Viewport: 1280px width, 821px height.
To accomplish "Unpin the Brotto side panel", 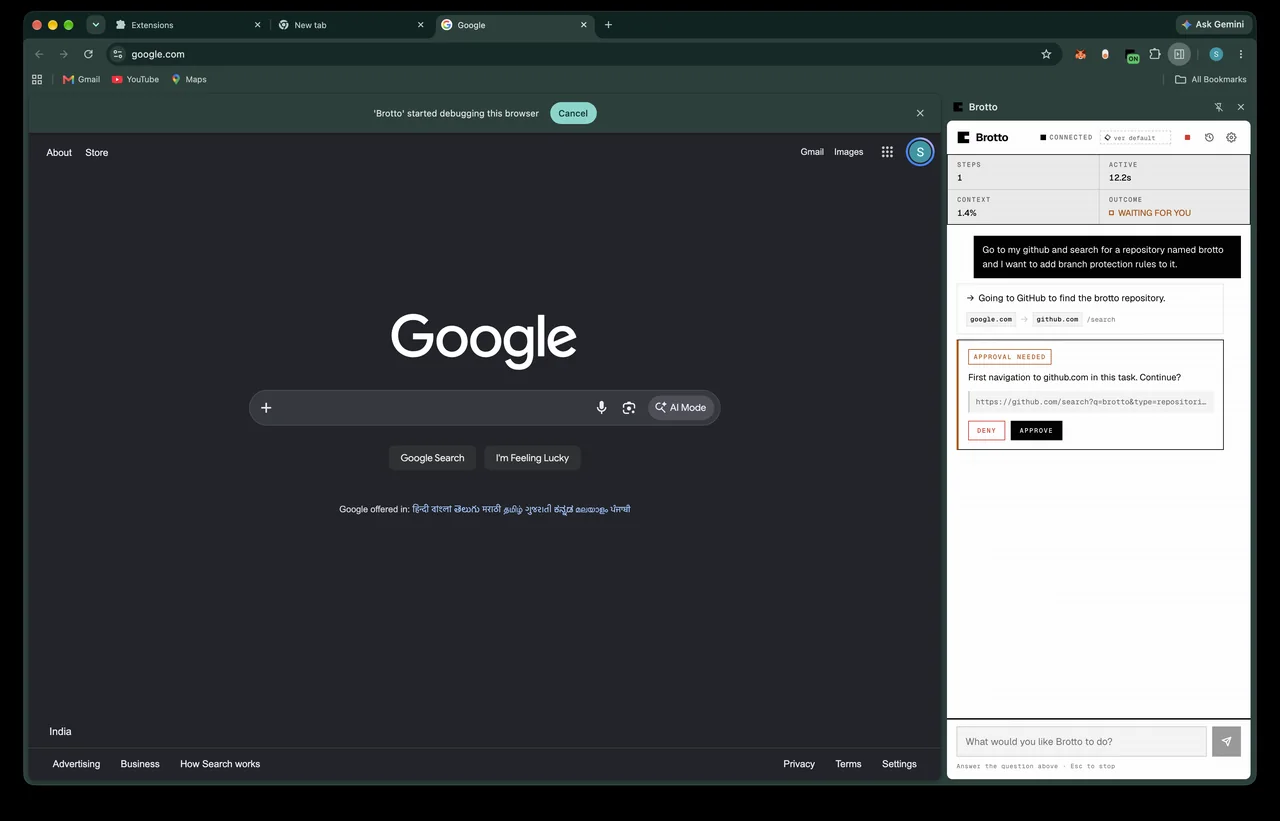I will click(x=1218, y=107).
